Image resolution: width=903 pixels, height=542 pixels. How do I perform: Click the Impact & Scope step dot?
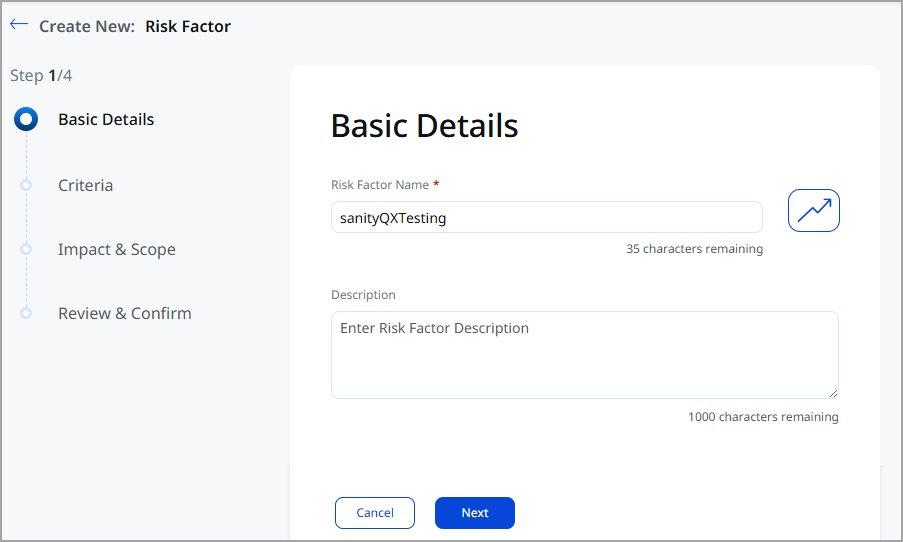(x=27, y=249)
